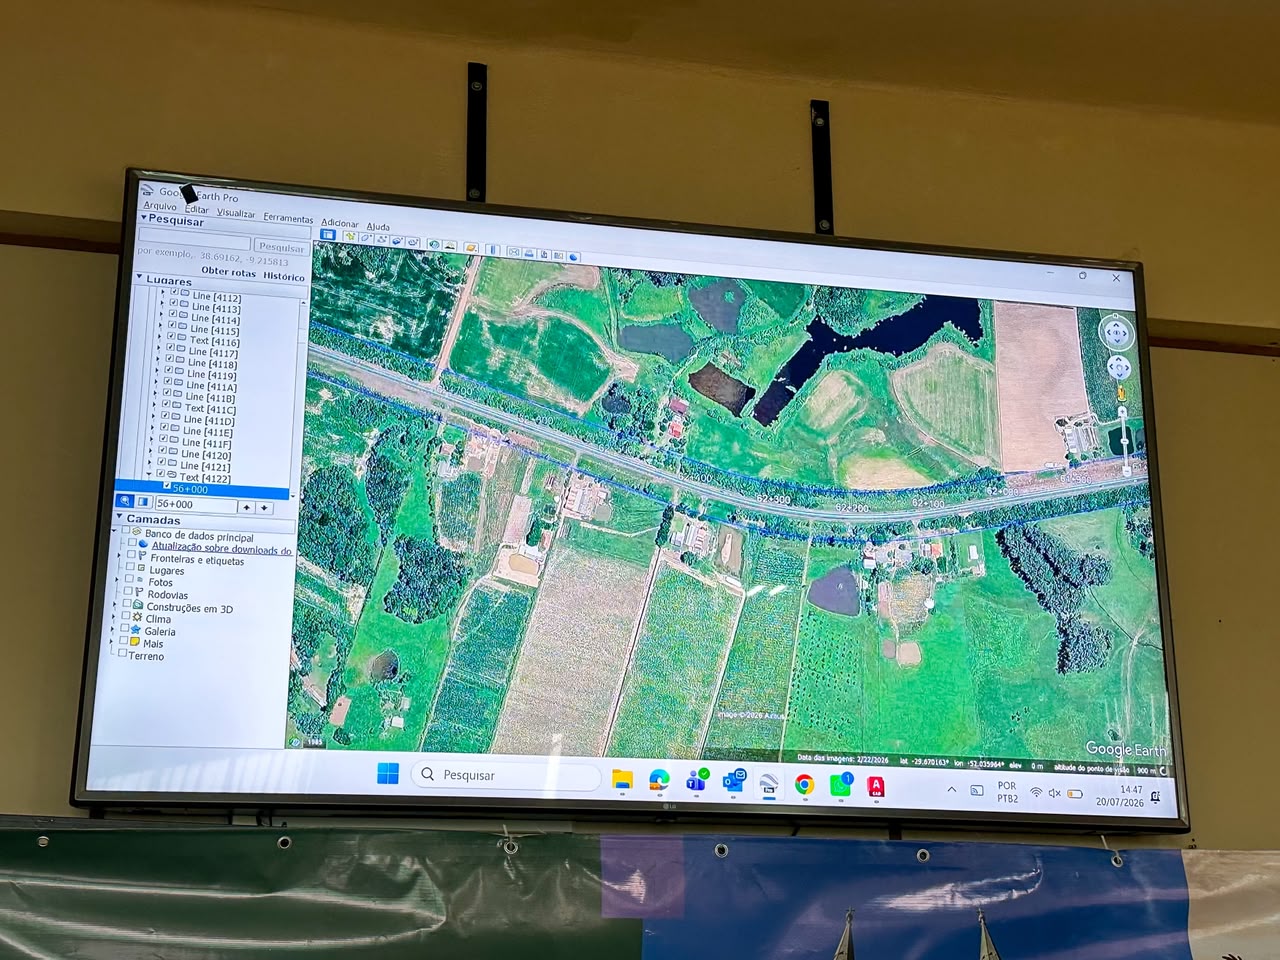Toggle the sidebar panel toolbar icon
The width and height of the screenshot is (1280, 960).
pyautogui.click(x=328, y=235)
